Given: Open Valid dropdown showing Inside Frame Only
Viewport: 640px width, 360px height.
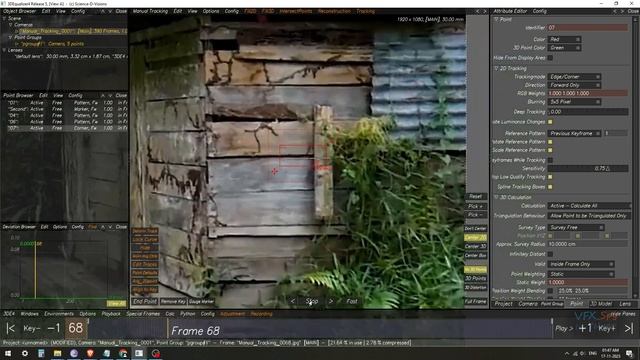Looking at the screenshot, I should 581,264.
